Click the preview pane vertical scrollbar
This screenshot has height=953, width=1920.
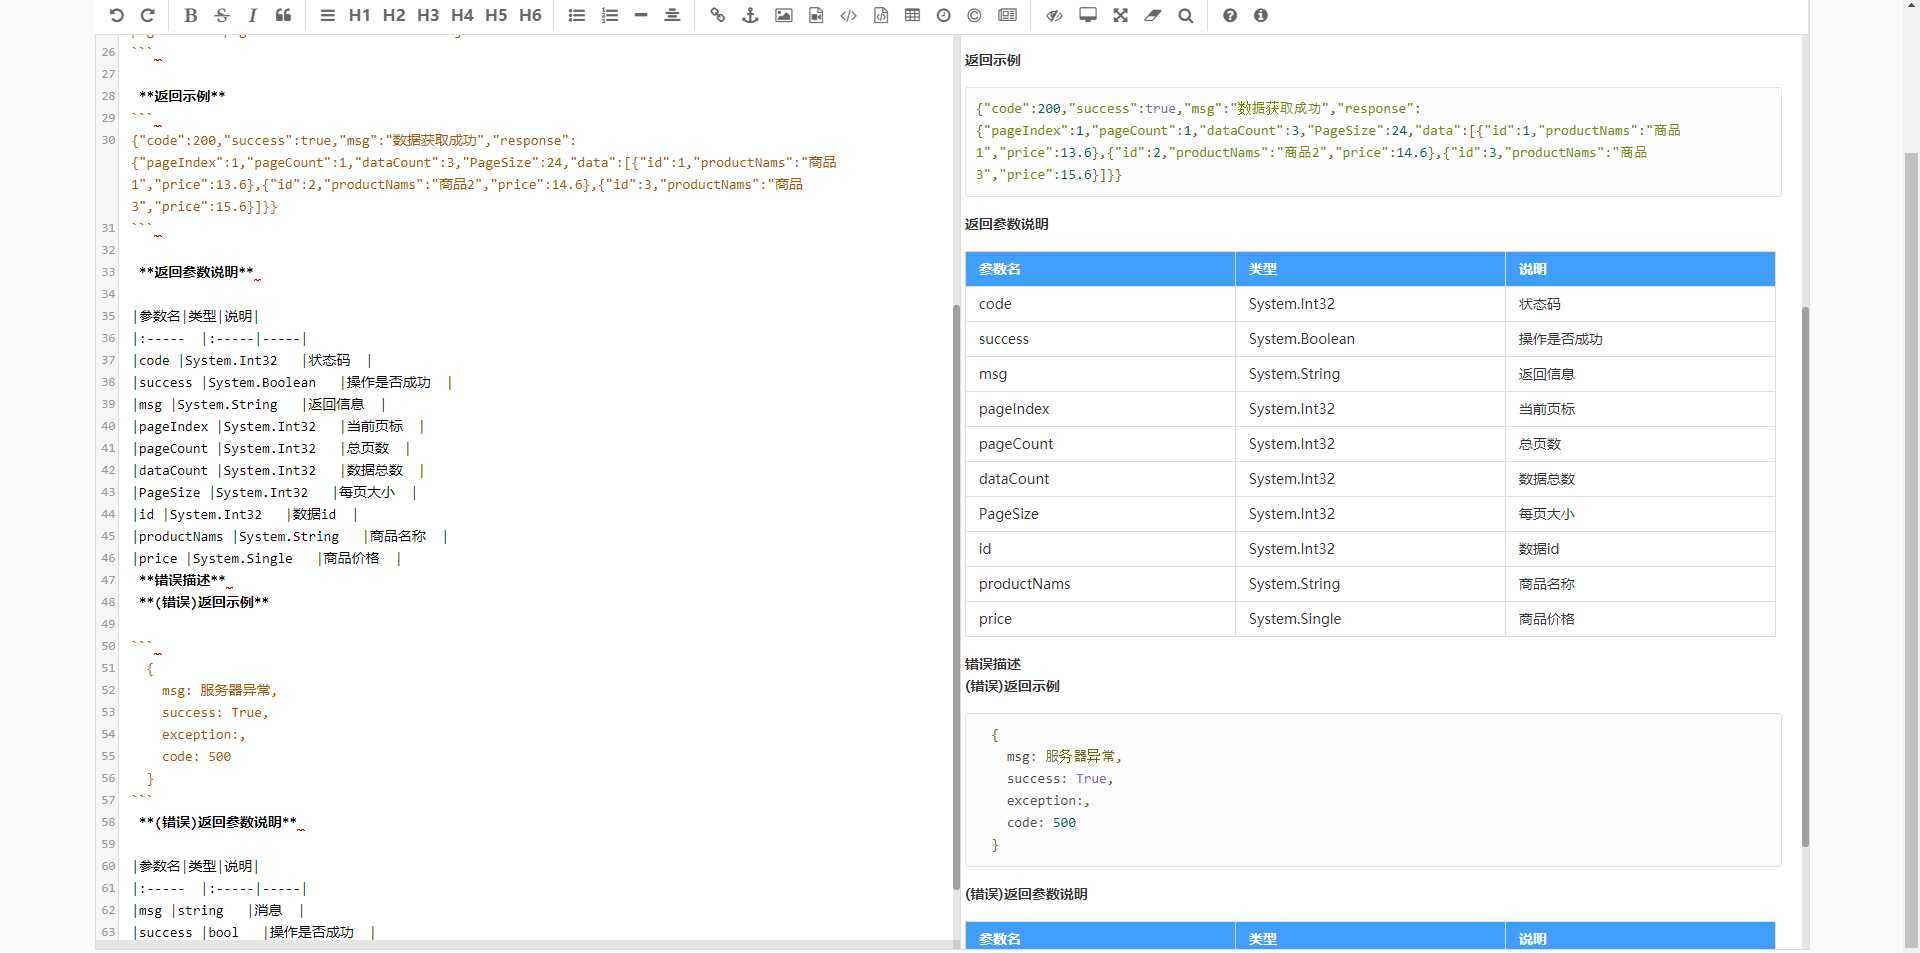pos(1805,576)
